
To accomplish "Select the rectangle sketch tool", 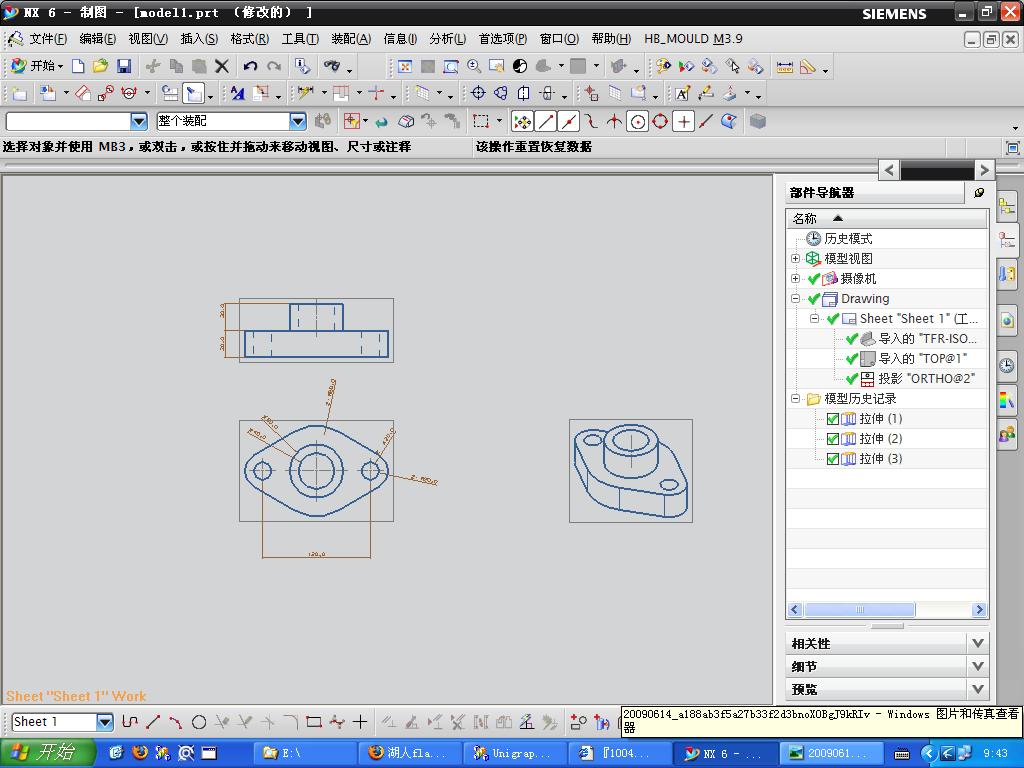I will pyautogui.click(x=313, y=722).
